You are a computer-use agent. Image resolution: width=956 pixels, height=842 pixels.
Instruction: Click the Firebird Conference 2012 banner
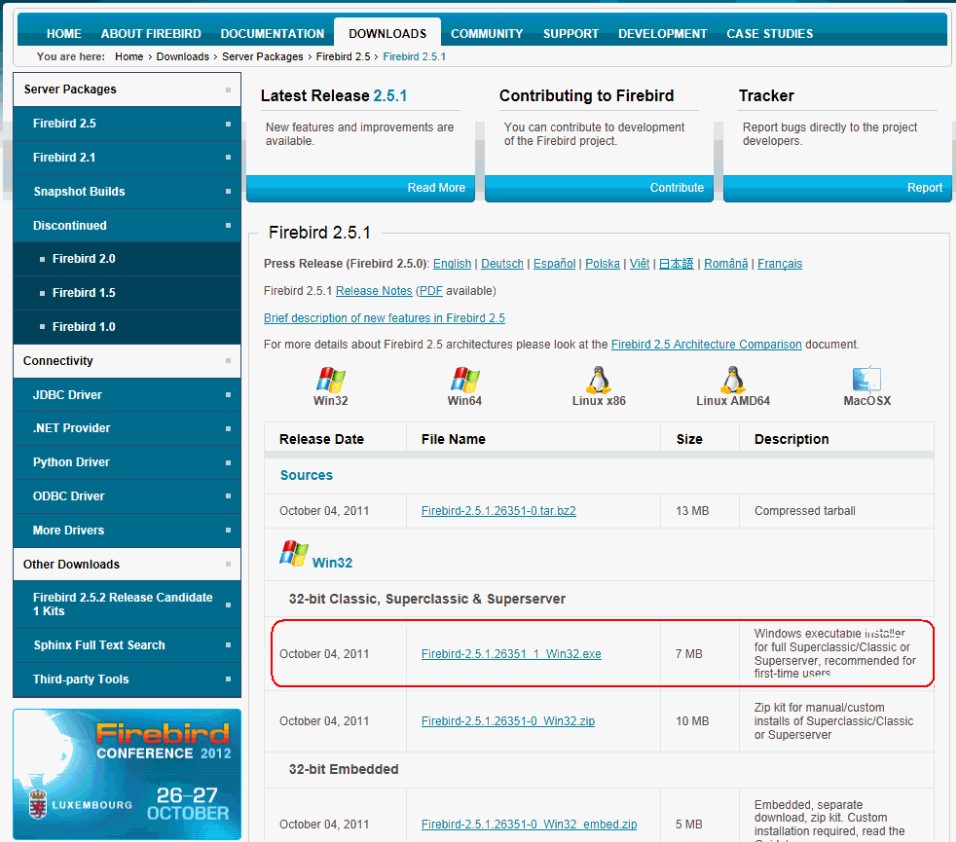click(127, 774)
